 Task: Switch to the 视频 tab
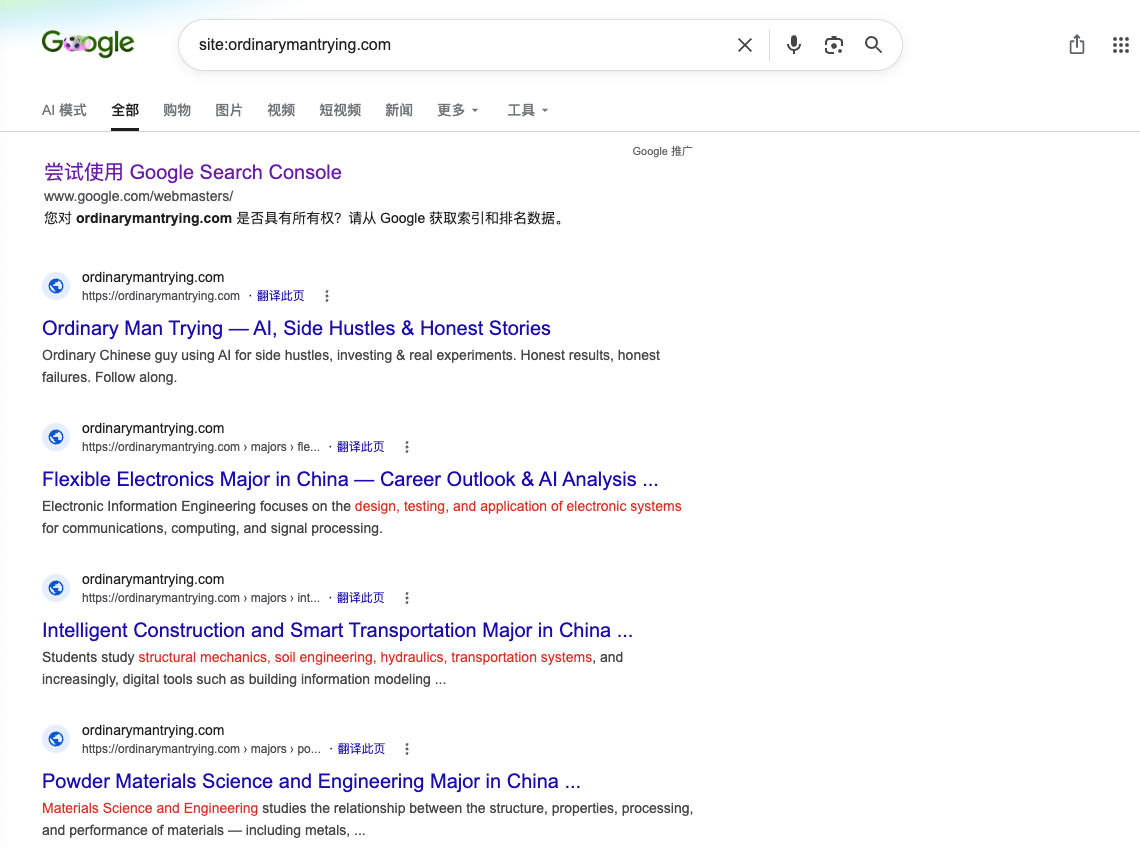(281, 110)
